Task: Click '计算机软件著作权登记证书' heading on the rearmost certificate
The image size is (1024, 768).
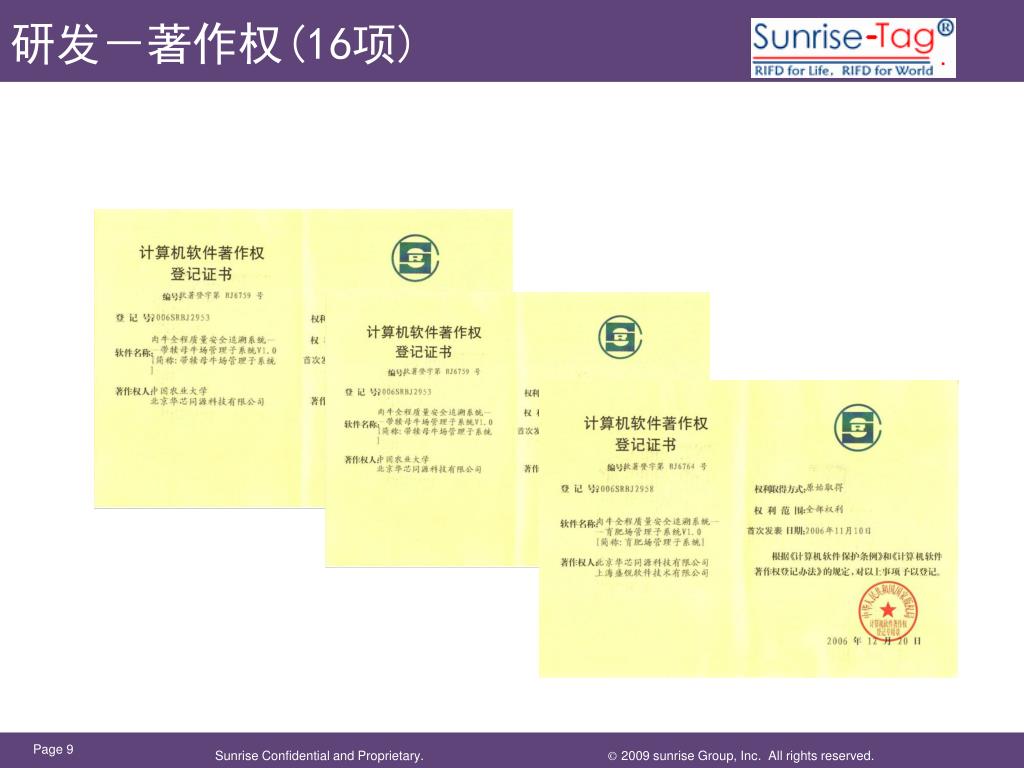Action: point(201,263)
